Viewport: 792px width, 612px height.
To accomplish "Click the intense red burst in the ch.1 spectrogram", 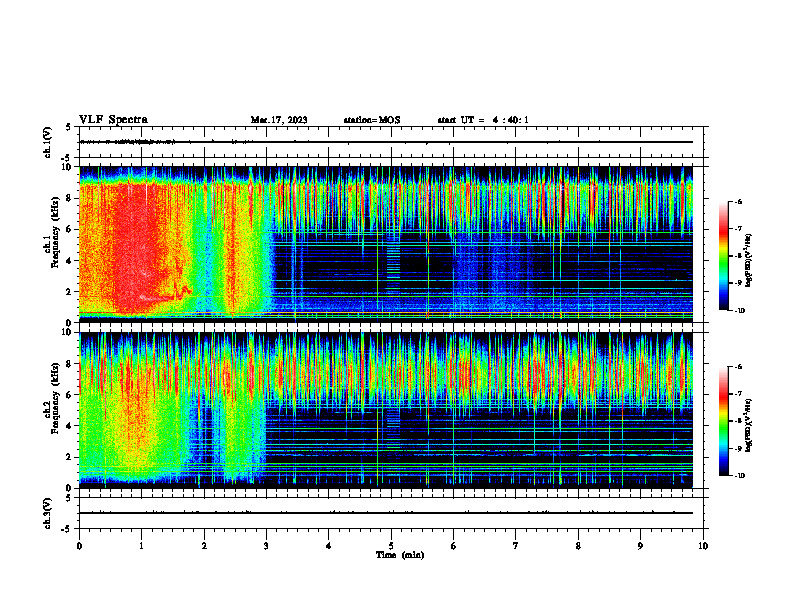I will coord(136,247).
